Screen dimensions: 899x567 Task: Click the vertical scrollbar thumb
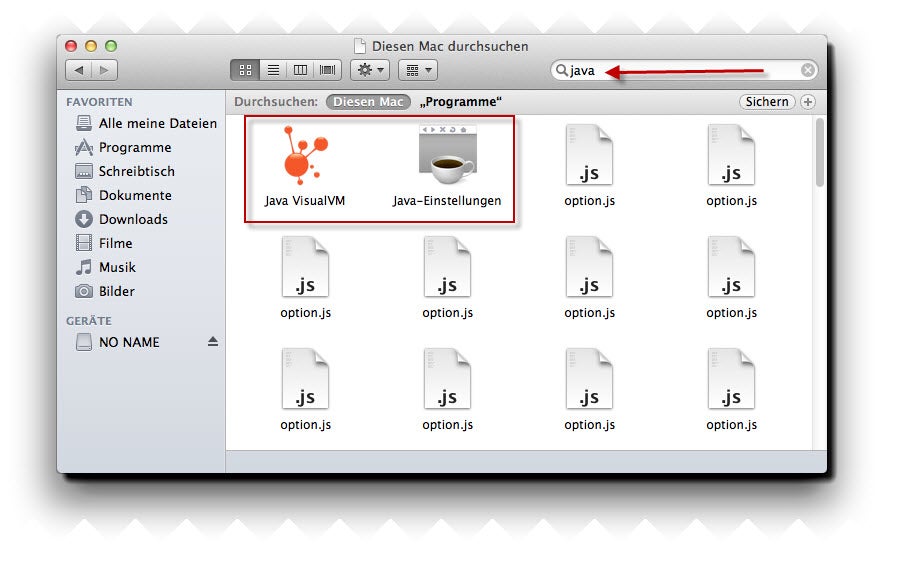click(x=820, y=152)
